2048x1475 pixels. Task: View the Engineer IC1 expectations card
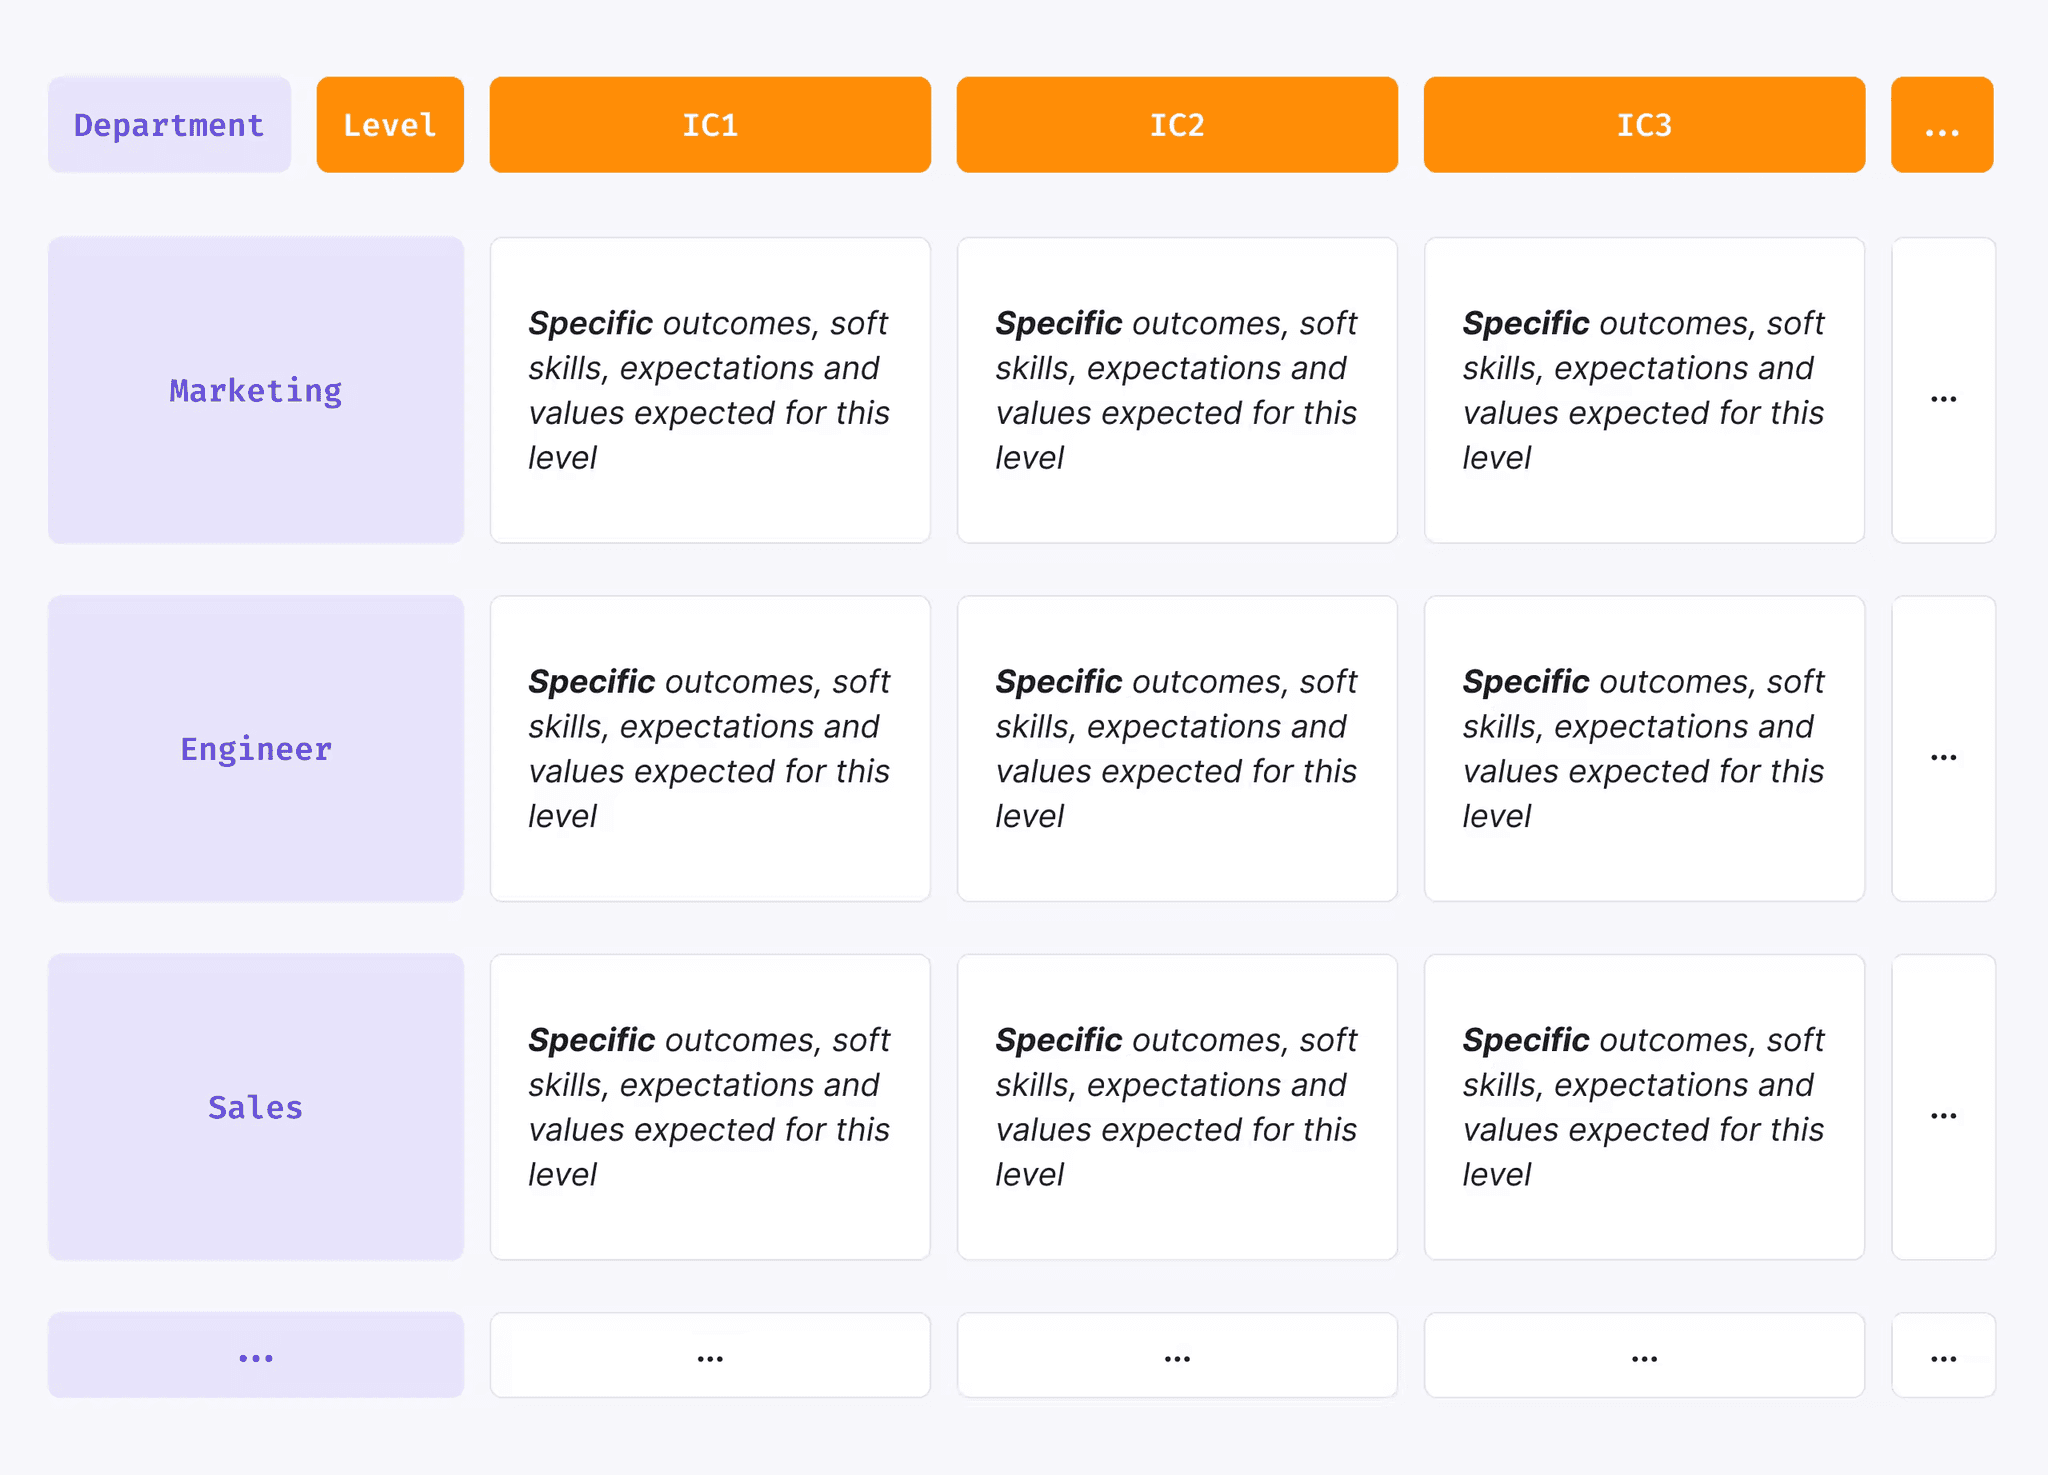[x=710, y=749]
